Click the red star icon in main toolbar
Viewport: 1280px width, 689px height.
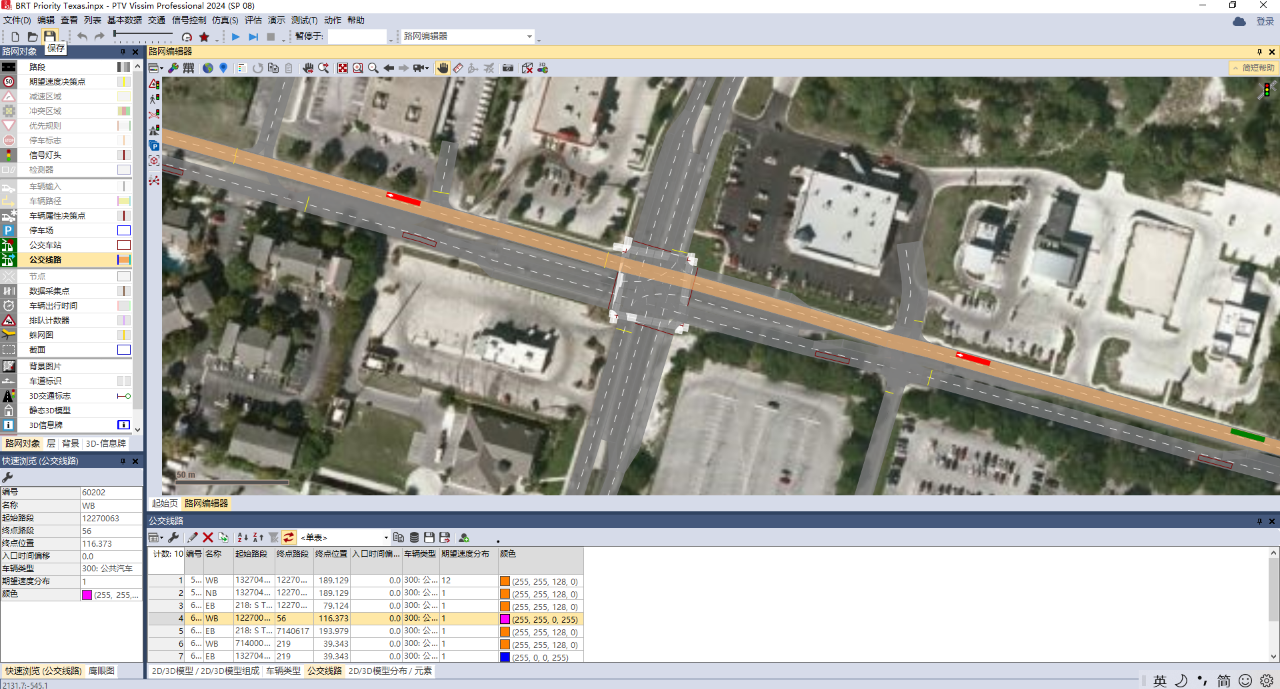point(204,37)
